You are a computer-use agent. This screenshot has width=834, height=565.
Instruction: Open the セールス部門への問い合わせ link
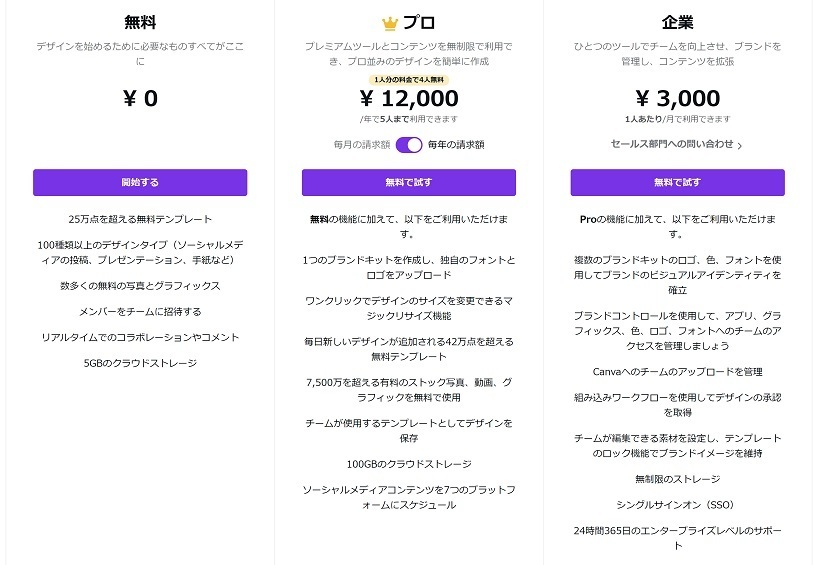(x=672, y=144)
